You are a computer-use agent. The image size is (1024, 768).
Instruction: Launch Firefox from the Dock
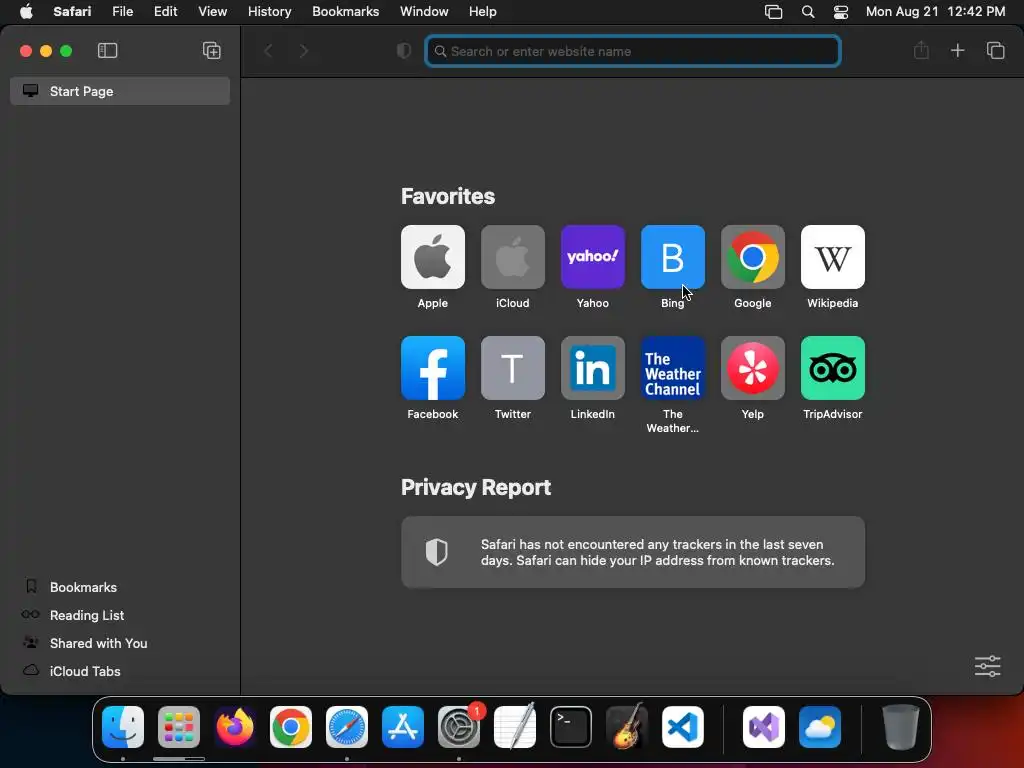(235, 727)
